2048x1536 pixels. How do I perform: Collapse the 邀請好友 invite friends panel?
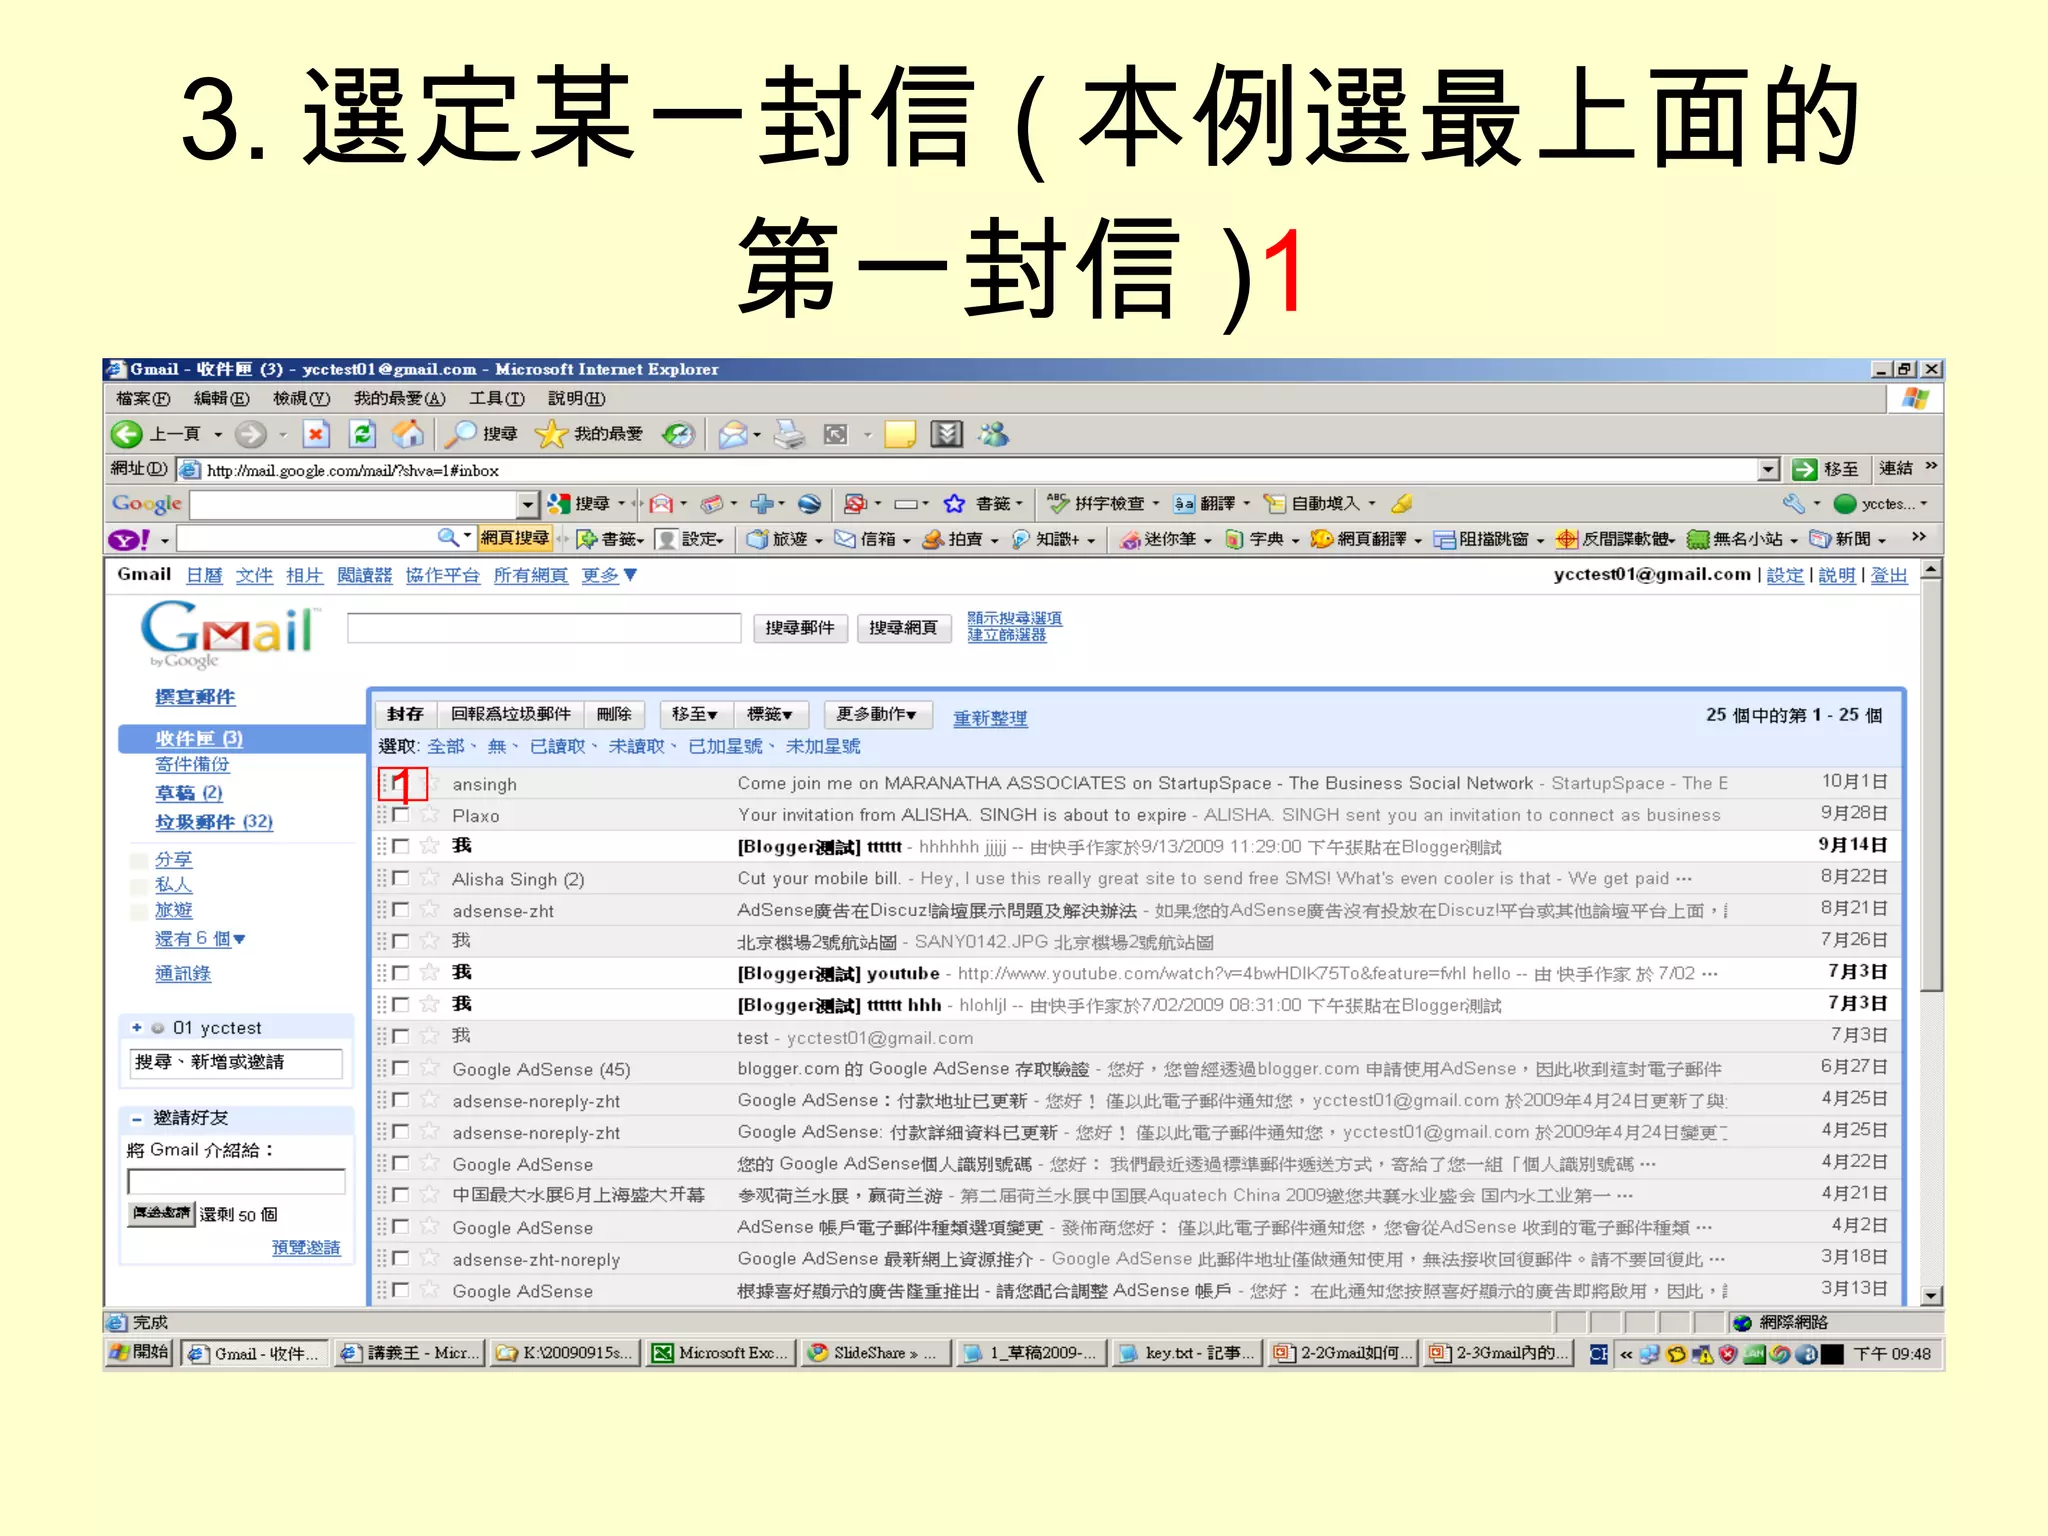pos(136,1118)
